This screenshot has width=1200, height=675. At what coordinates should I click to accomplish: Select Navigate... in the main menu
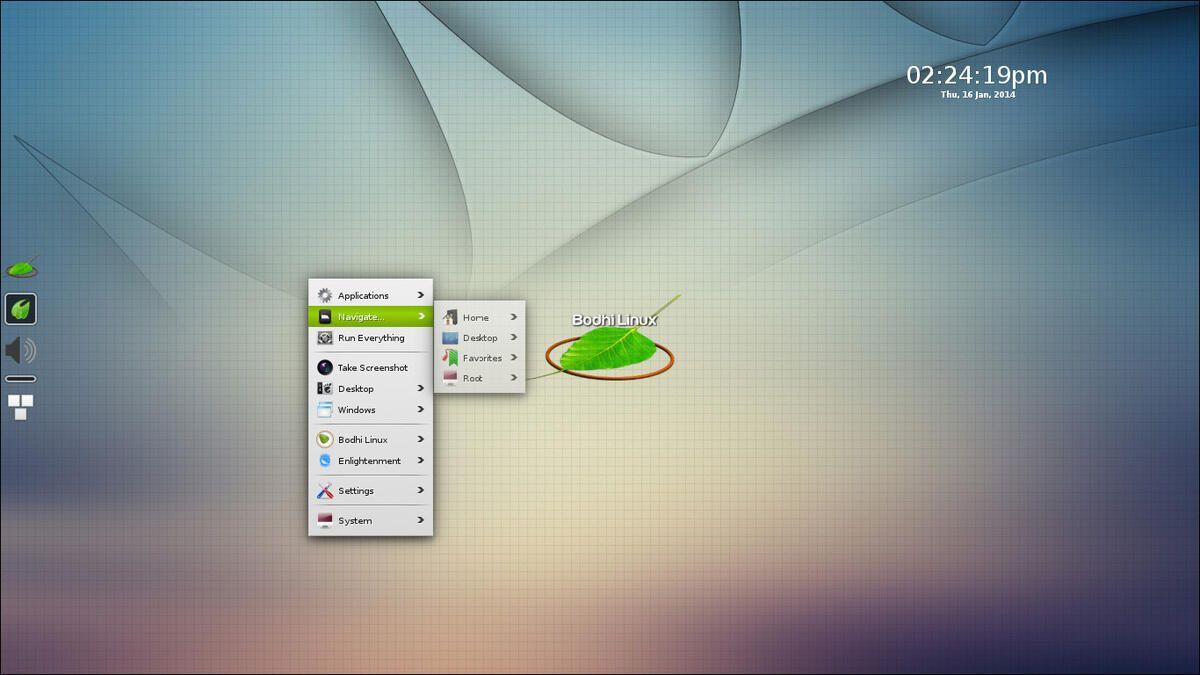tap(371, 316)
